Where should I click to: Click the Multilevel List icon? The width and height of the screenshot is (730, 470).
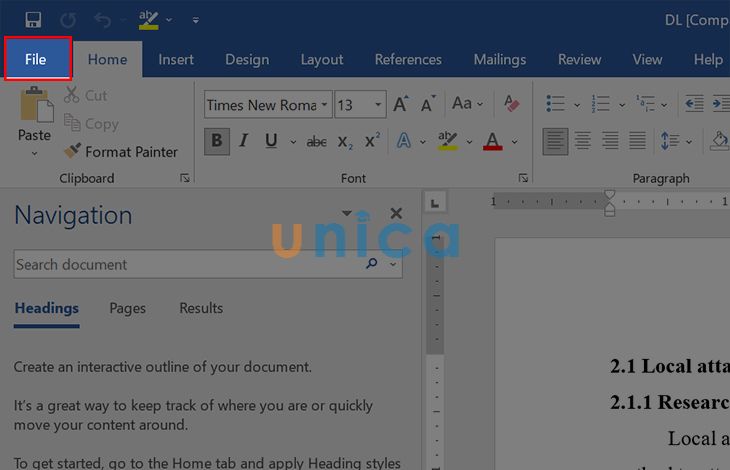tap(645, 104)
